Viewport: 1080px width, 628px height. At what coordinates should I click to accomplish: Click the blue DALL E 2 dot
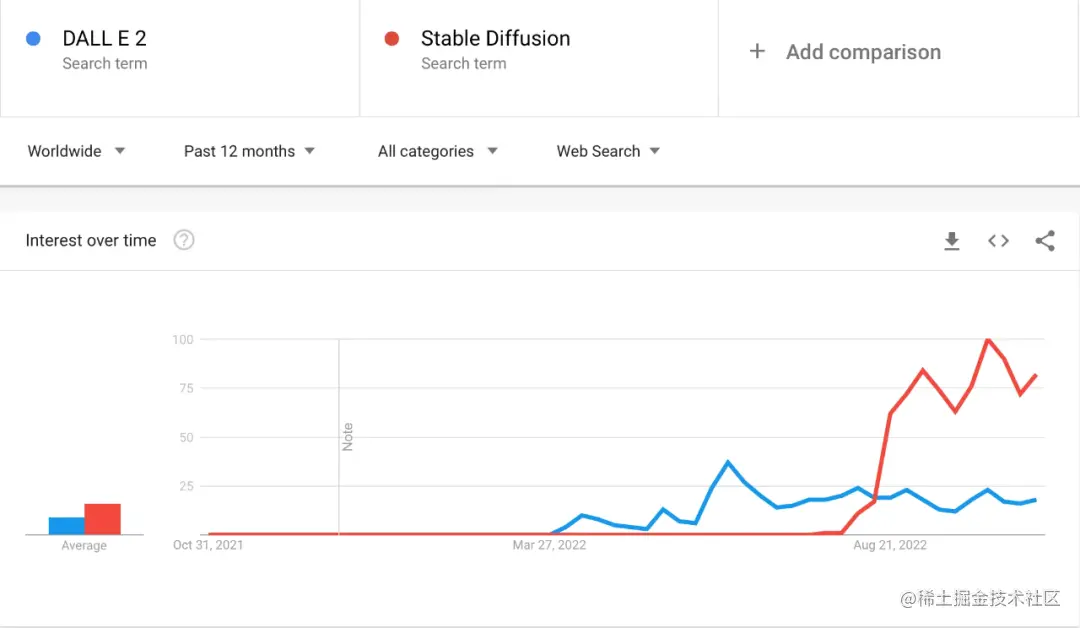pos(33,39)
